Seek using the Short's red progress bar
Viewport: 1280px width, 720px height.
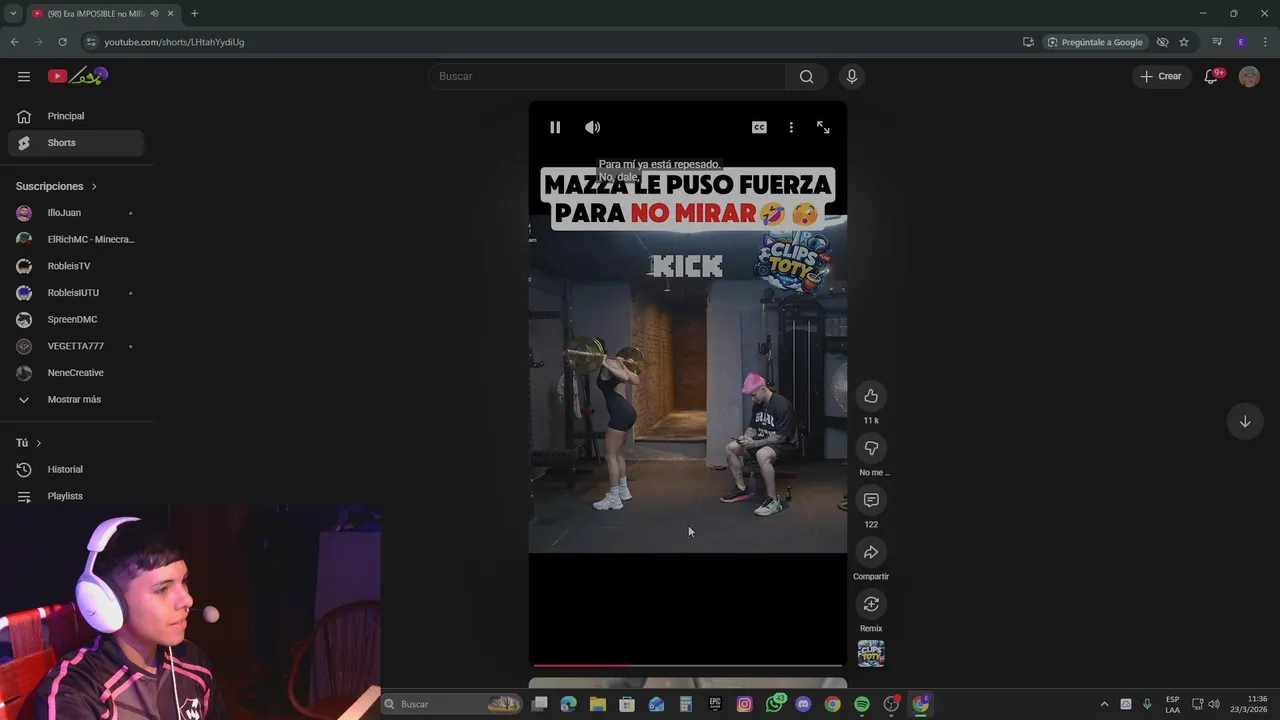(x=688, y=665)
